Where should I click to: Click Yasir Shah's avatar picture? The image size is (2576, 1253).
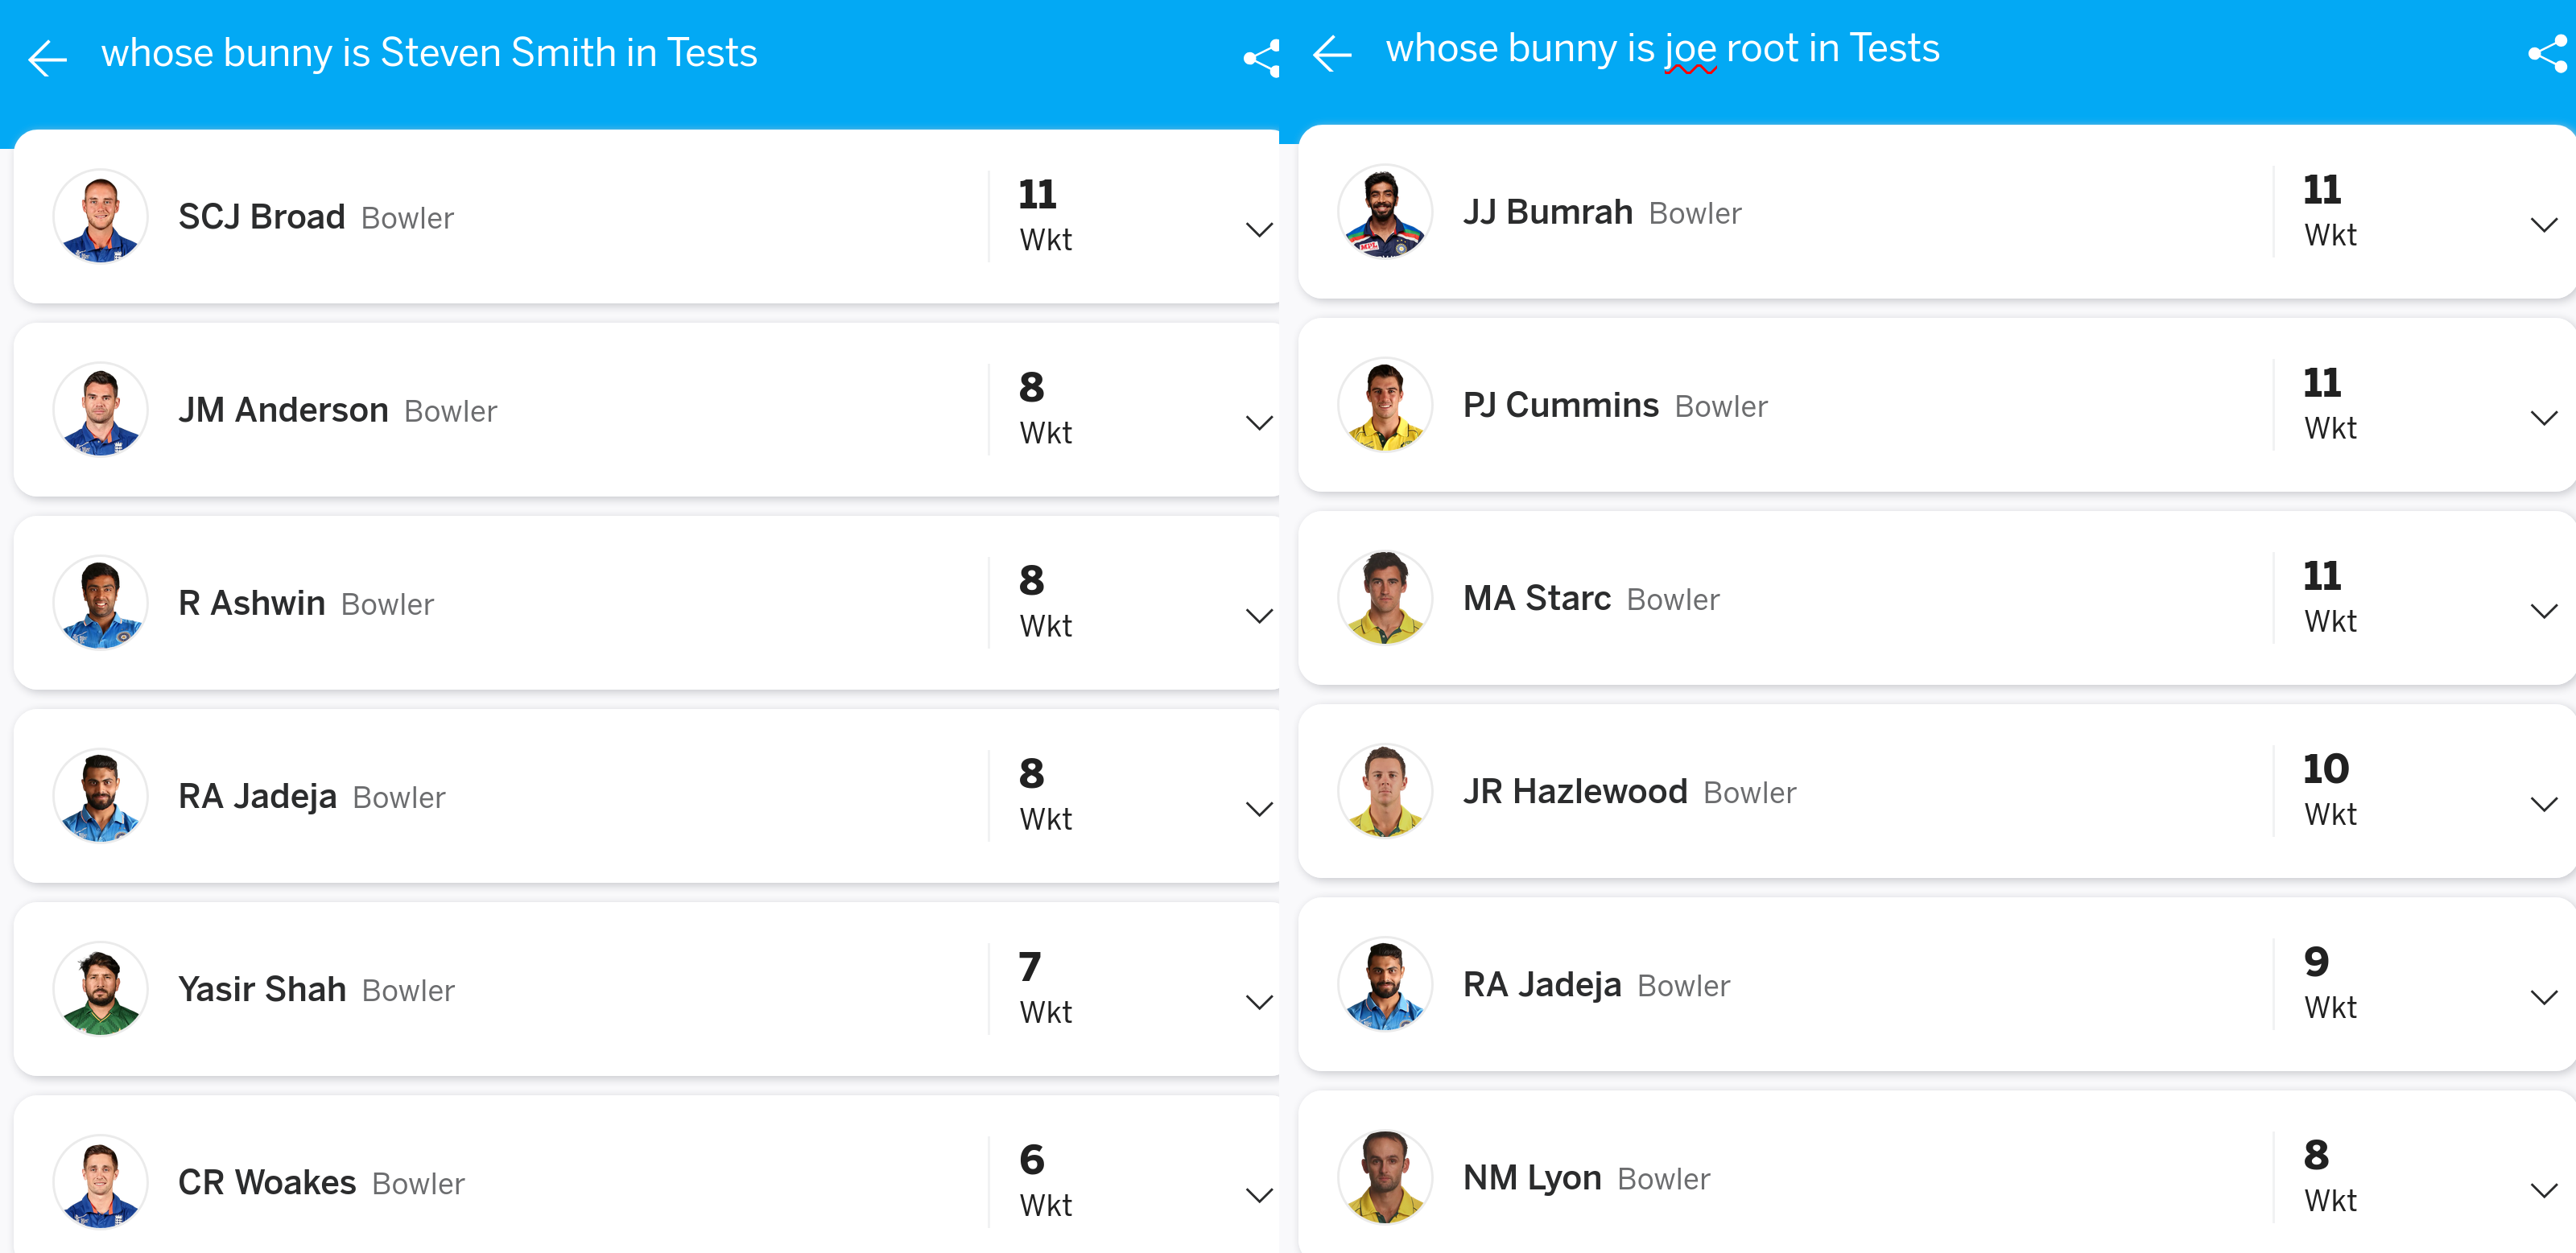[100, 989]
